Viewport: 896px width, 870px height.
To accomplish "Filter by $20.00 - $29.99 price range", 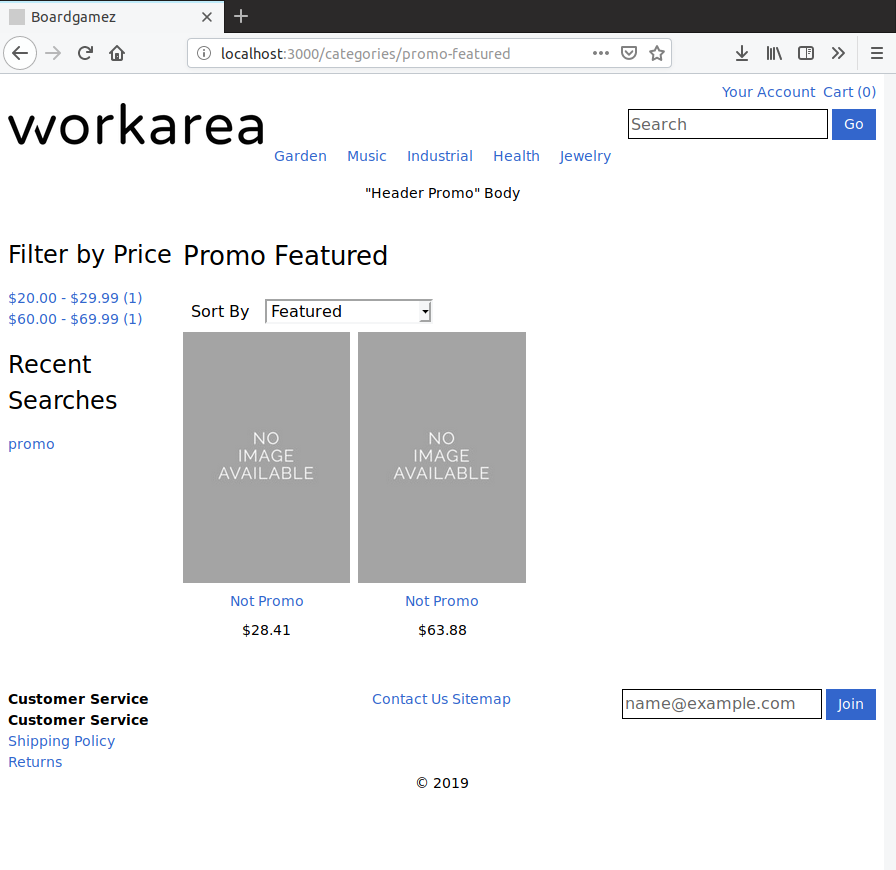I will coord(75,298).
